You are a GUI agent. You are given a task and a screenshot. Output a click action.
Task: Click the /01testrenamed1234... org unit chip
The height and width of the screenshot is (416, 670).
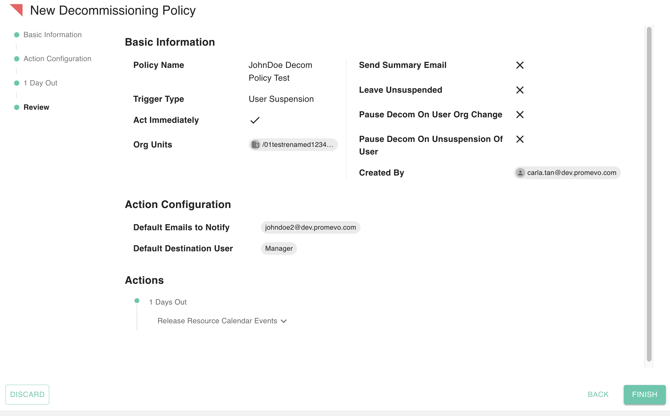[x=293, y=145]
